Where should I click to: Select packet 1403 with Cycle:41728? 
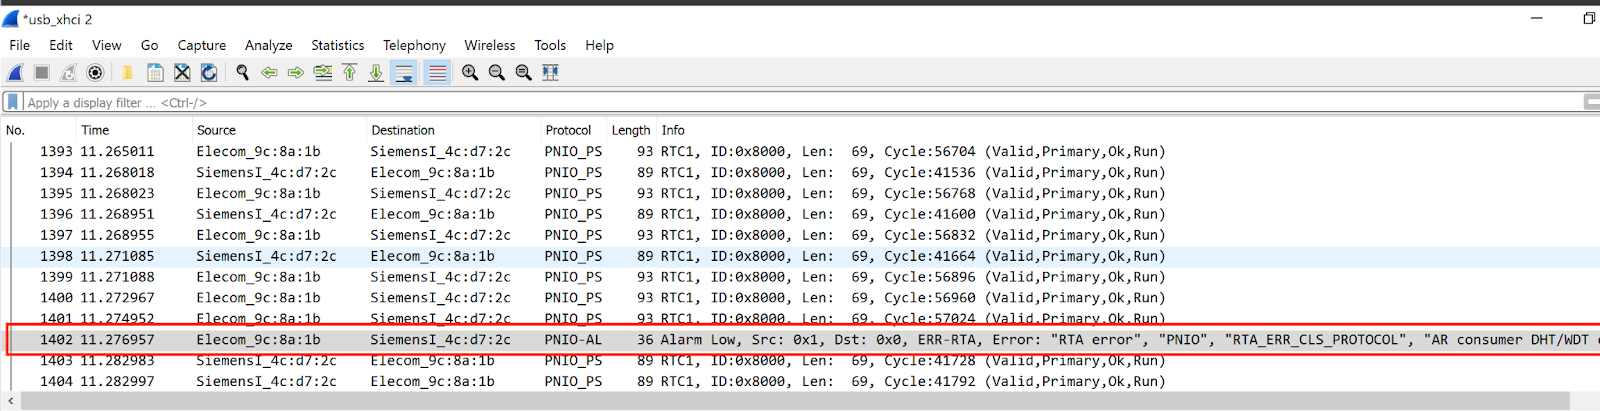coord(800,361)
